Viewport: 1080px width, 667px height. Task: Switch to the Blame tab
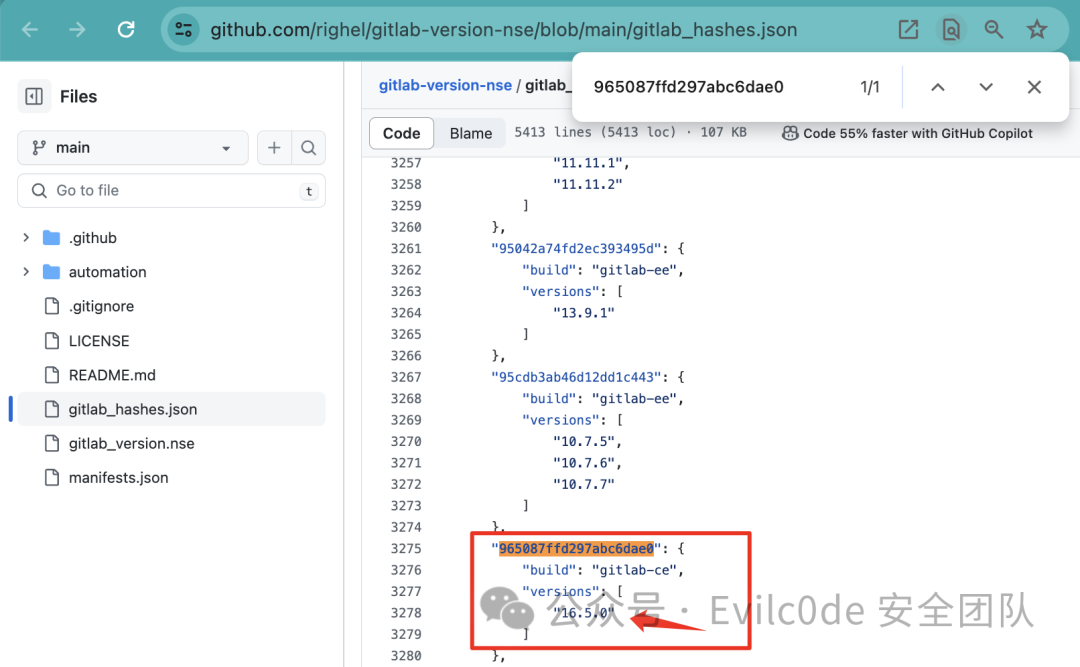[x=471, y=133]
